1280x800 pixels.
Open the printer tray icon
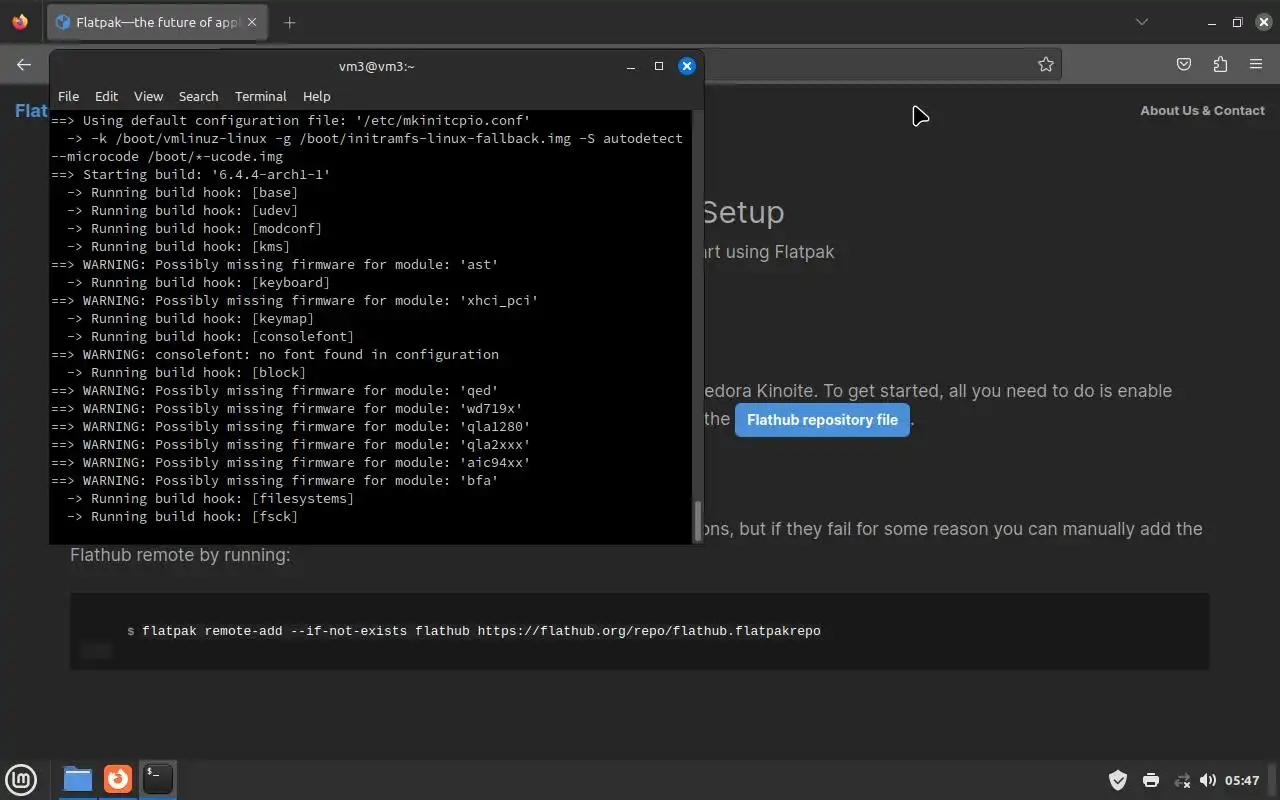[1150, 780]
